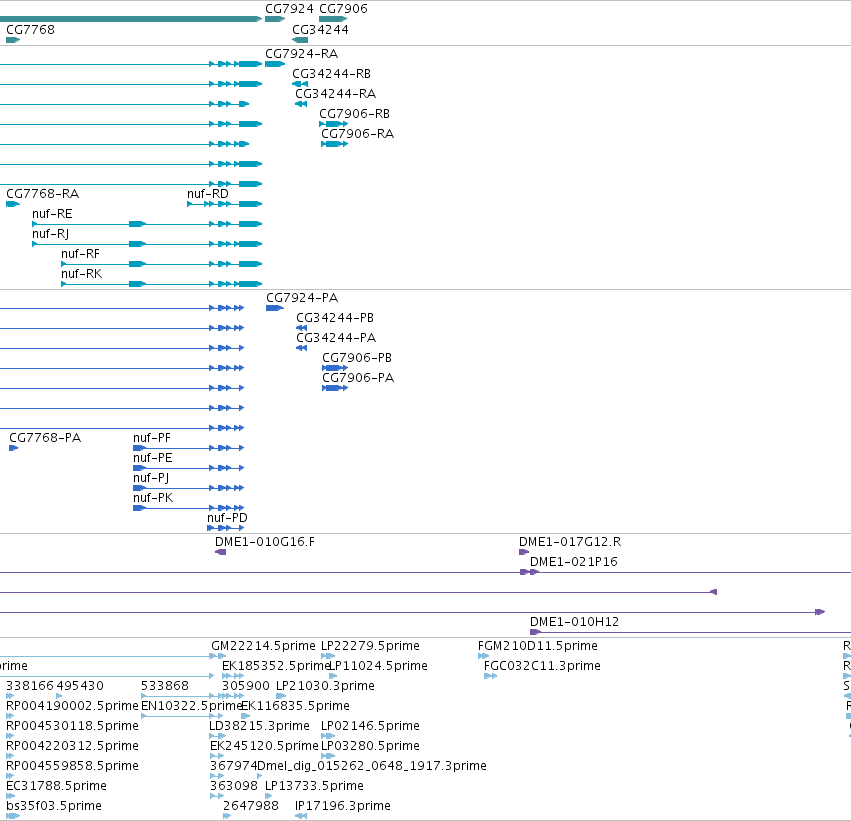The height and width of the screenshot is (821, 851).
Task: Click the nuf-PF protein label
Action: [152, 438]
